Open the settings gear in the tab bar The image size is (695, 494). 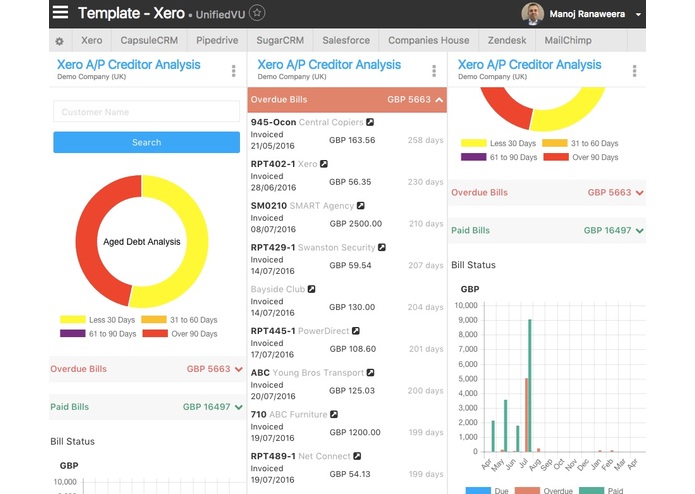tap(59, 41)
